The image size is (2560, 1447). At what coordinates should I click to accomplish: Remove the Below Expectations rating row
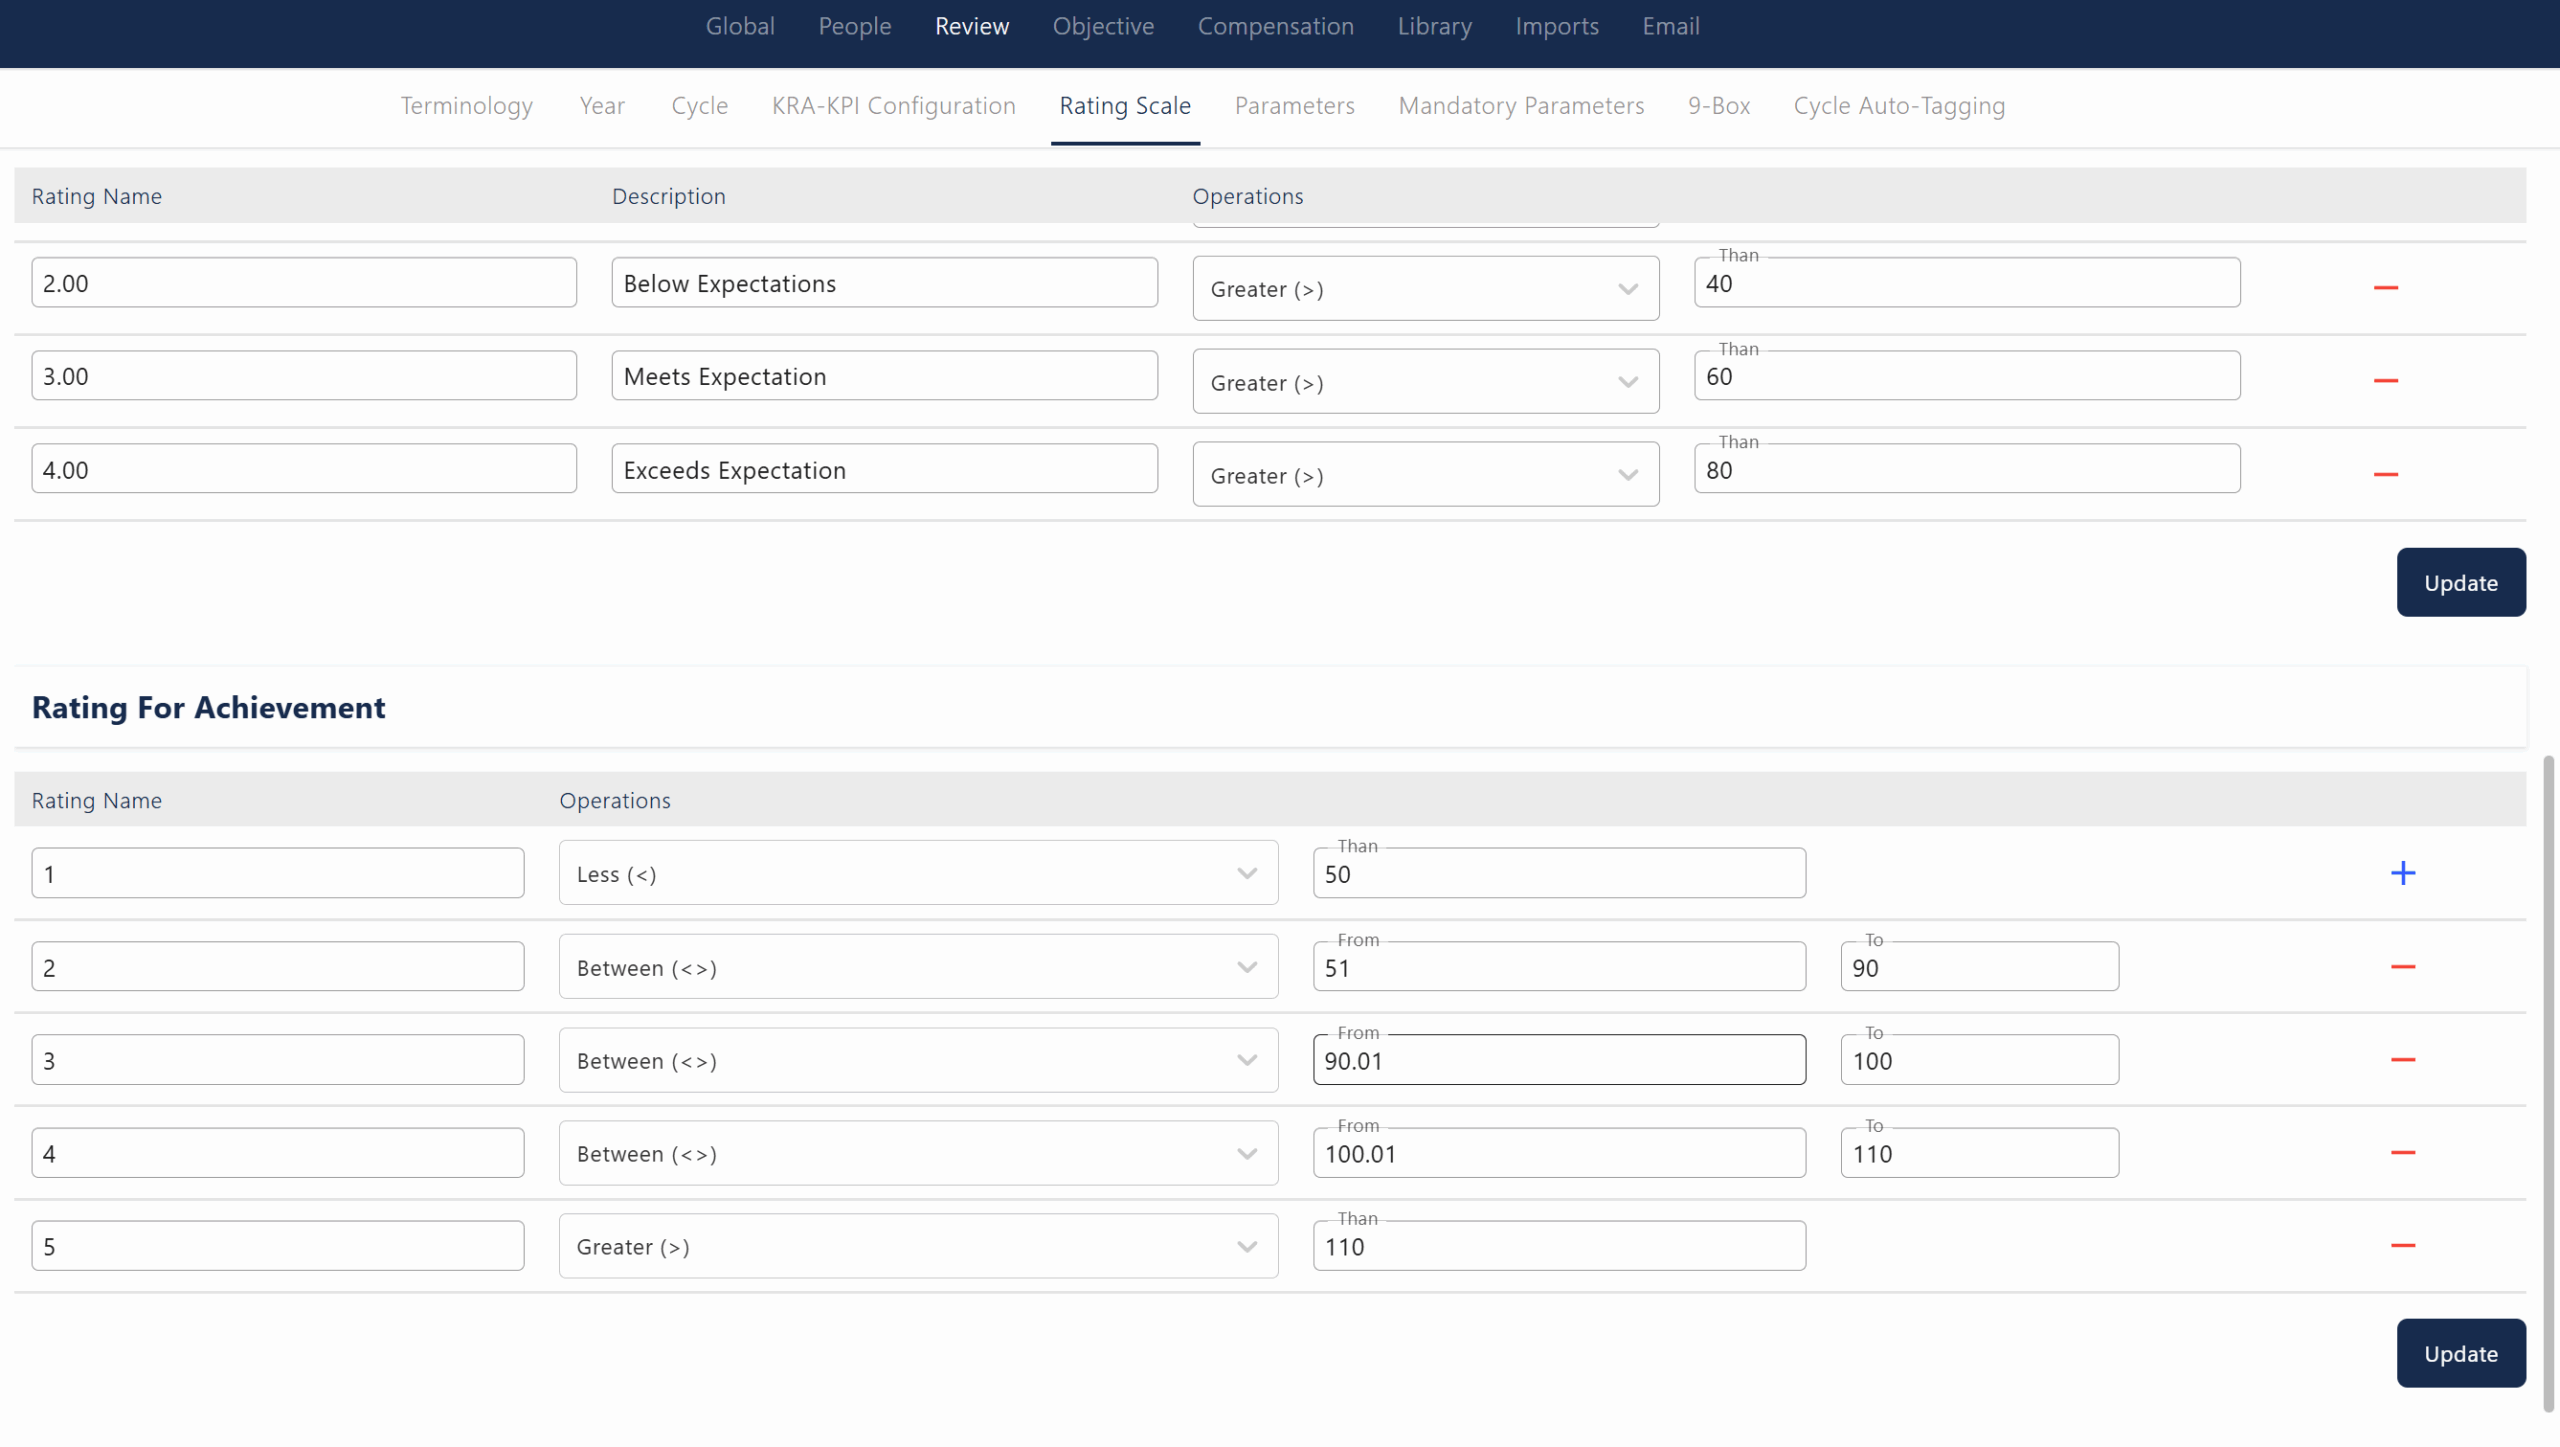(2385, 288)
